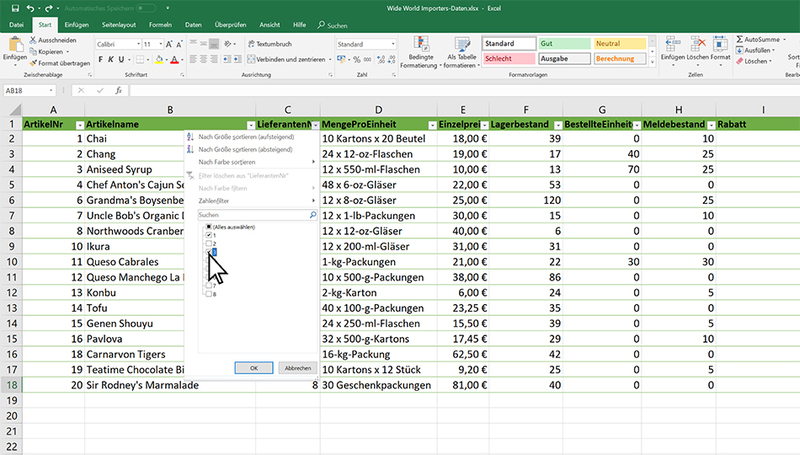The height and width of the screenshot is (455, 800).
Task: Click the insert function fx icon
Action: [x=118, y=90]
